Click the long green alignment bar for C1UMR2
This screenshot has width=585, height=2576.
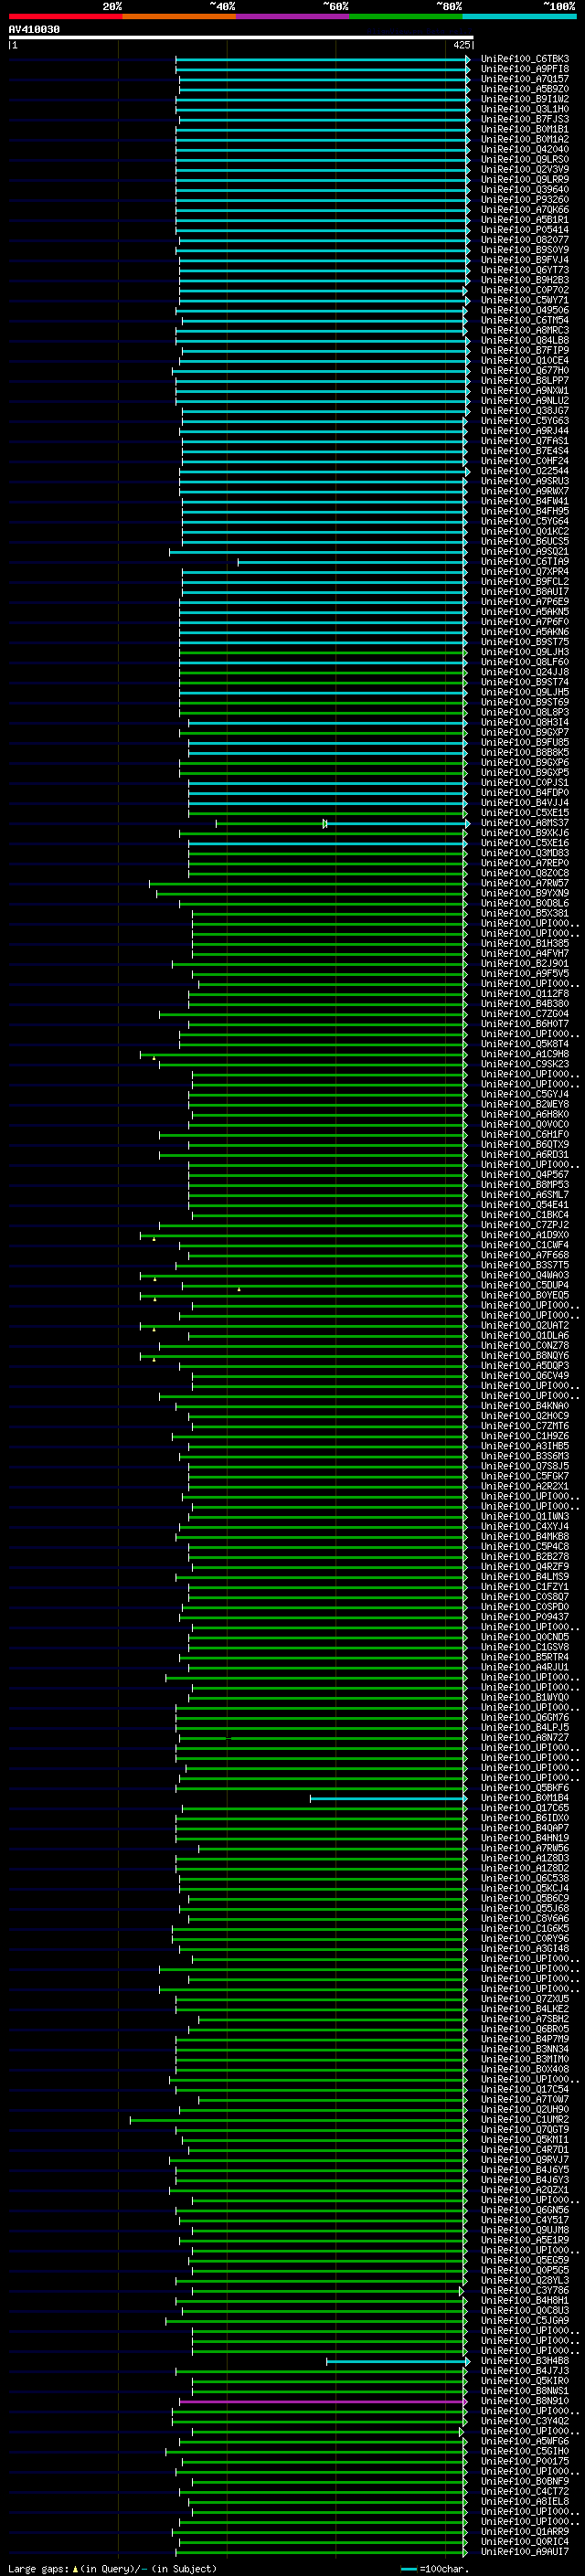pyautogui.click(x=298, y=2120)
